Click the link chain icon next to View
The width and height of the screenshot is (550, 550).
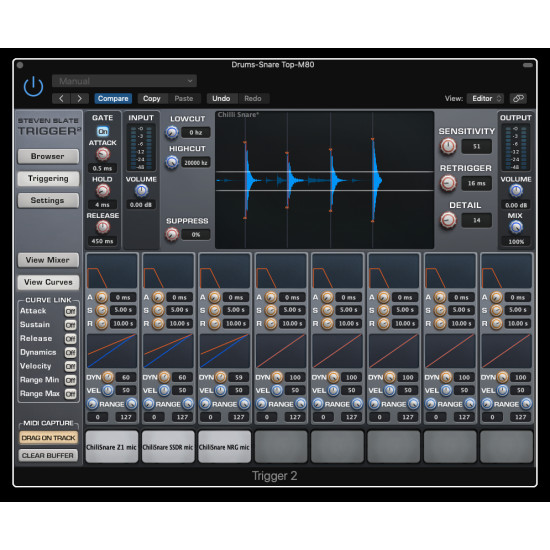pyautogui.click(x=518, y=99)
